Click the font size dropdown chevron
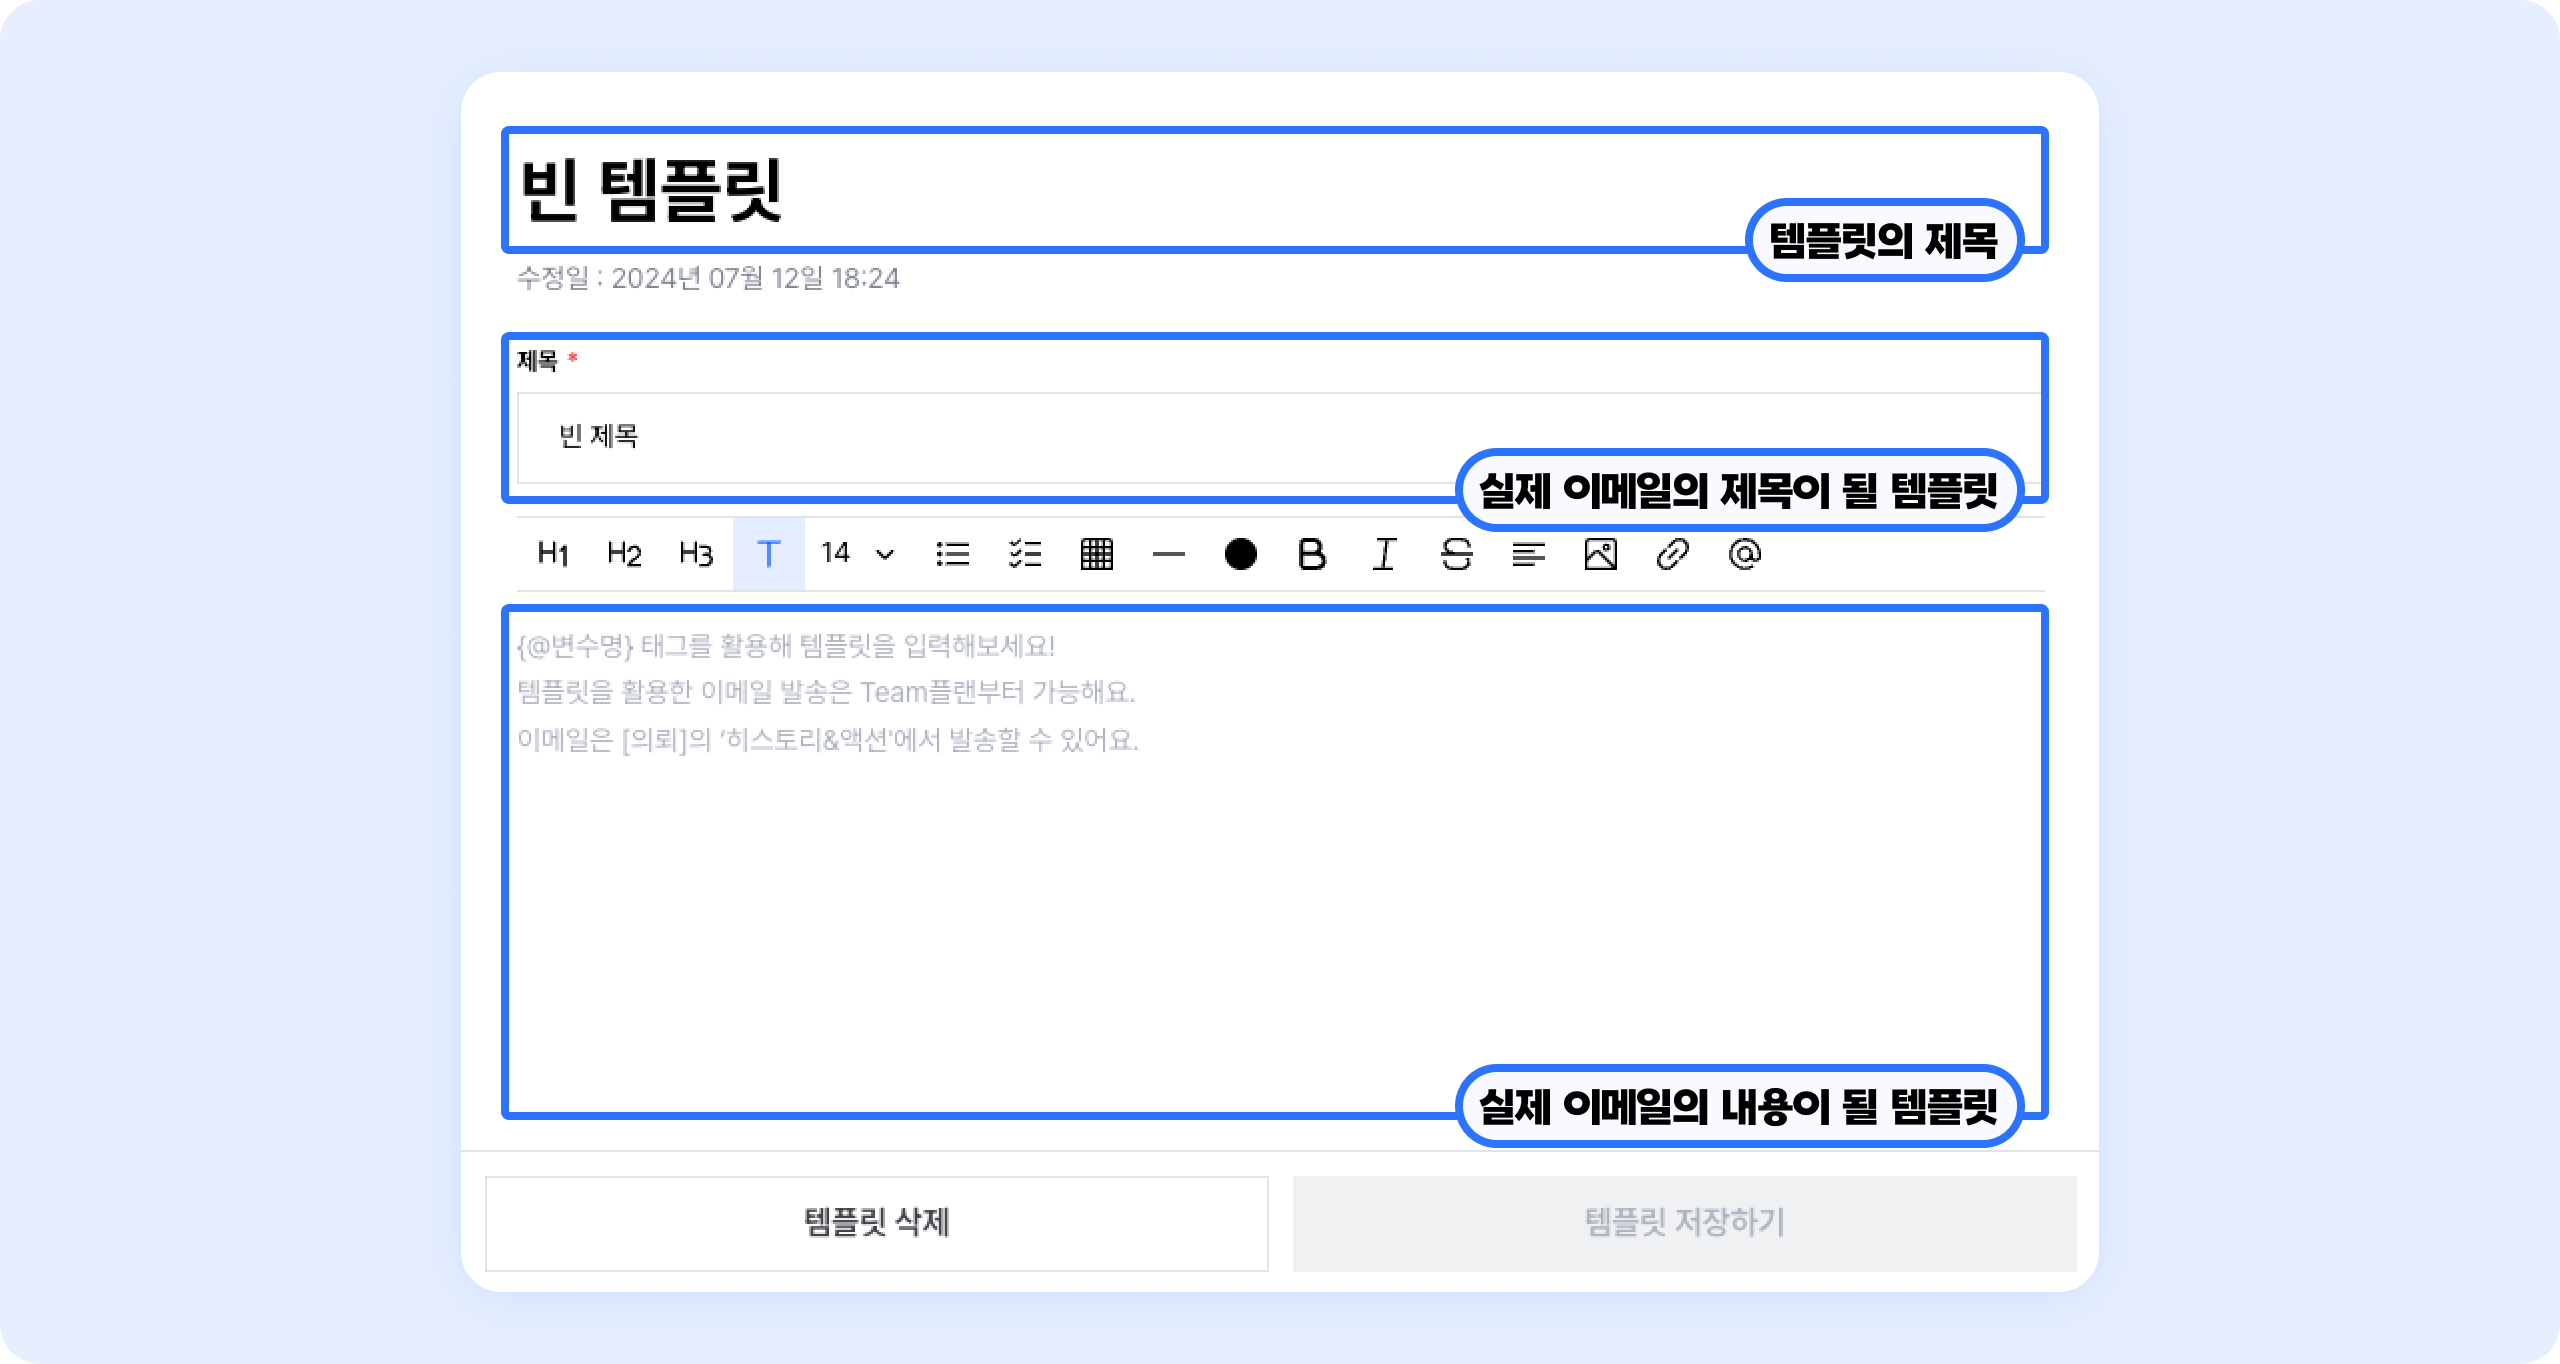2560x1364 pixels. 885,555
